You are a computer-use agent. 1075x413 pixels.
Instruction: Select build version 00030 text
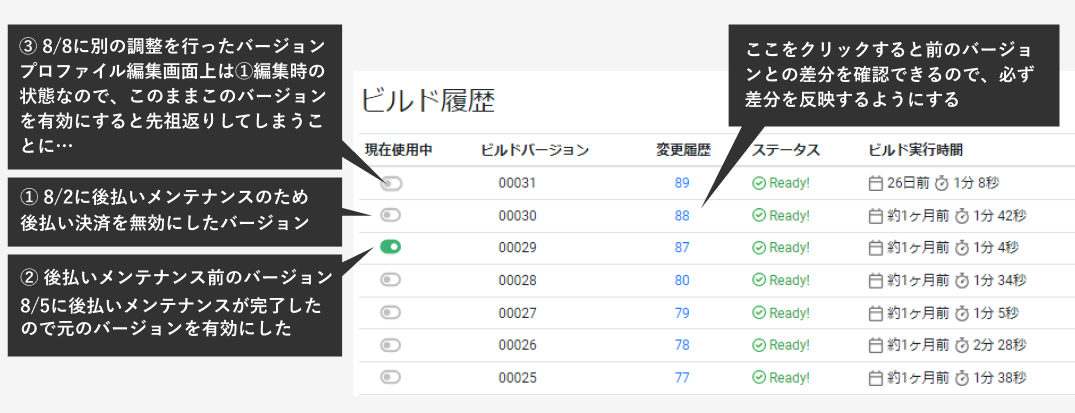517,215
